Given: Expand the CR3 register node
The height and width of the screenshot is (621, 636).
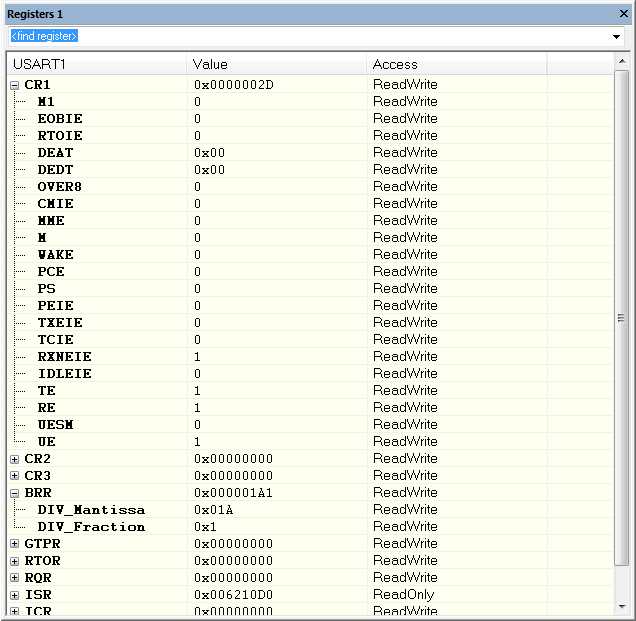Looking at the screenshot, I should point(15,476).
